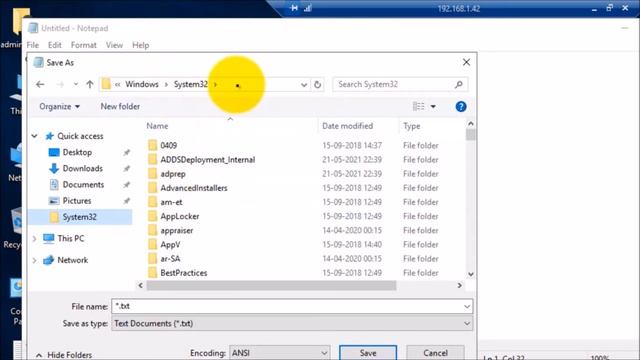
Task: Click the Save button
Action: 368,353
